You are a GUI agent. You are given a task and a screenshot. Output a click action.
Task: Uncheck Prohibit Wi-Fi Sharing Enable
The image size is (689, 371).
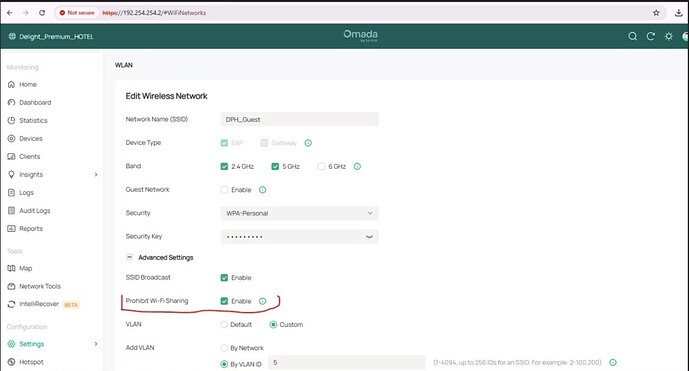(224, 301)
